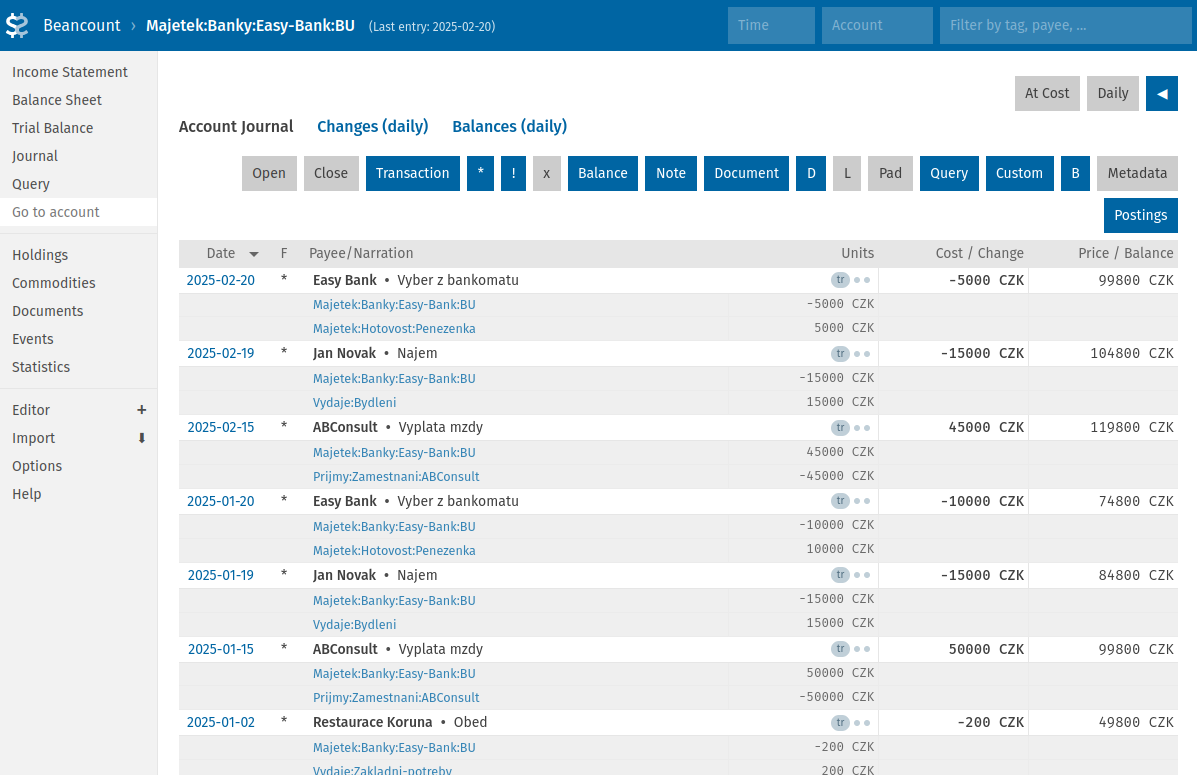1197x775 pixels.
Task: Click the left-arrow chart toggle button
Action: (x=1161, y=93)
